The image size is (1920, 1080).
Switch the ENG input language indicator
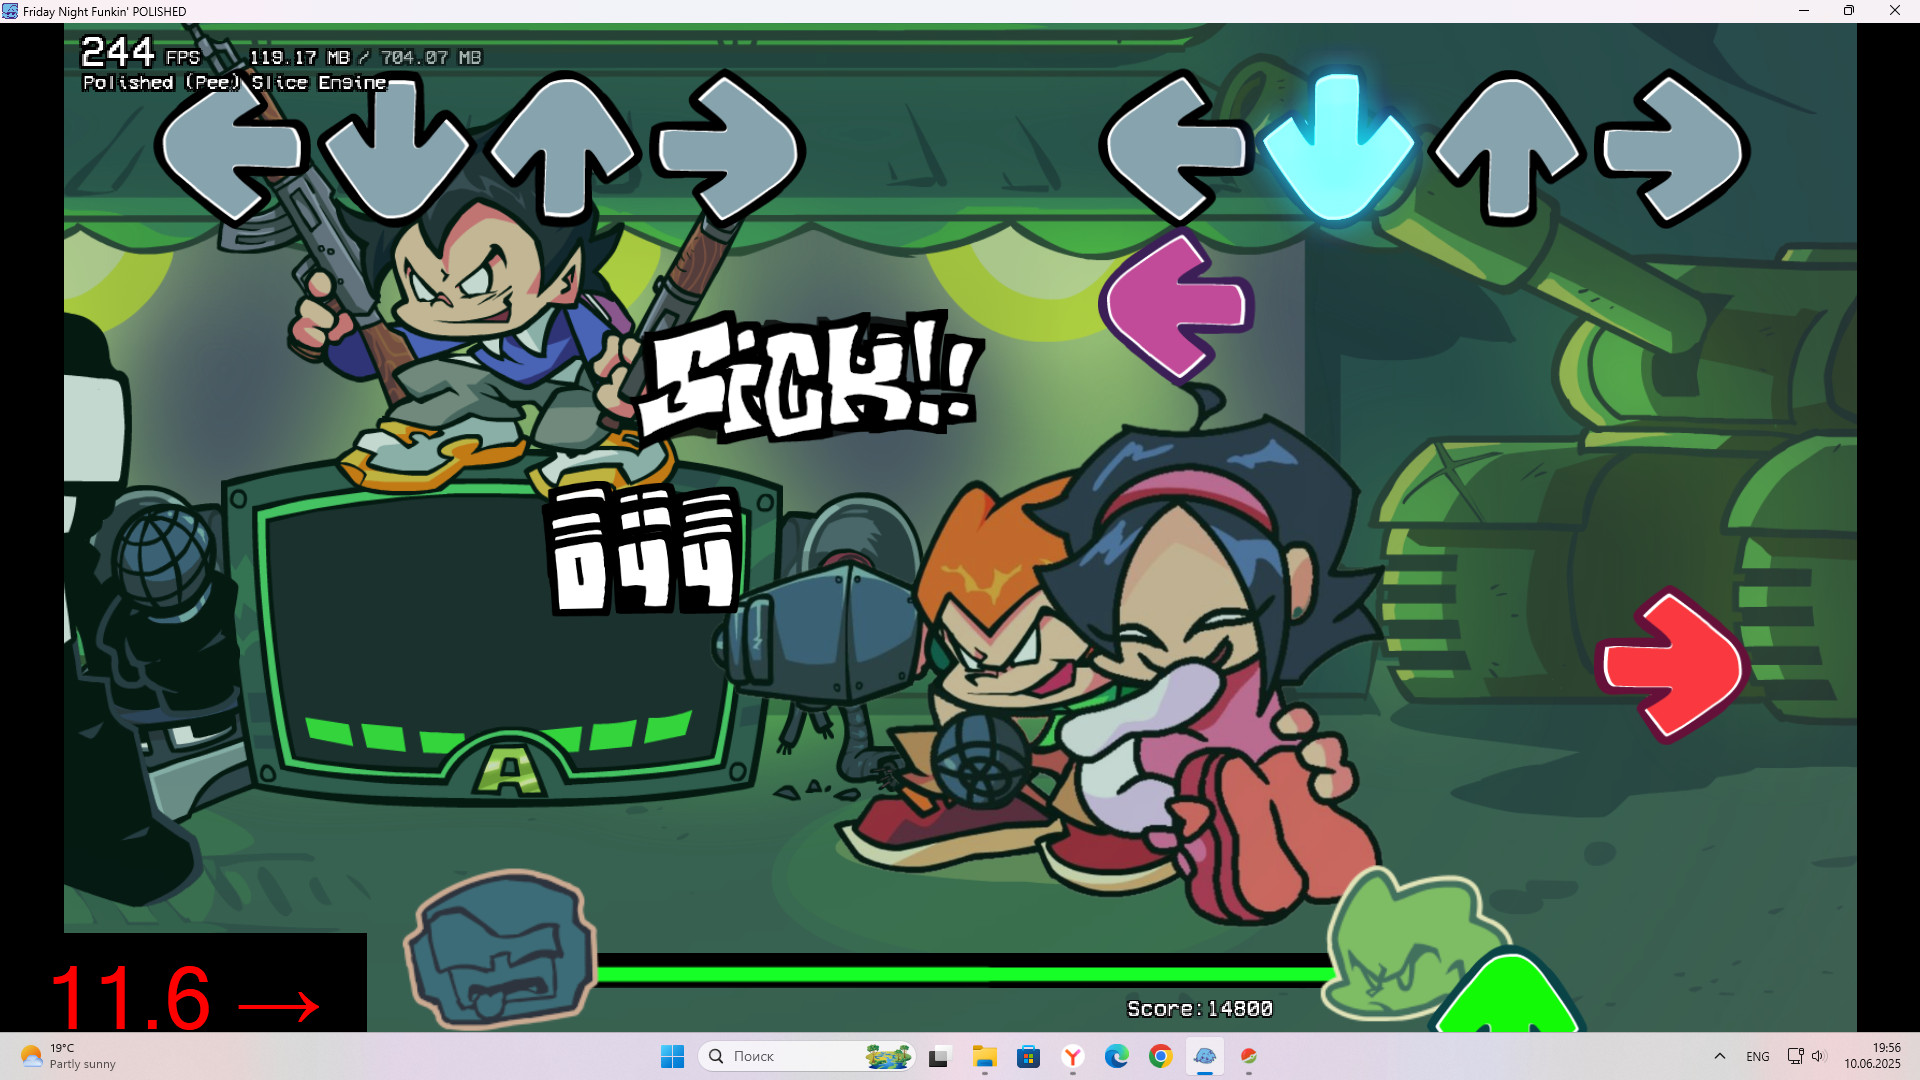coord(1757,1056)
